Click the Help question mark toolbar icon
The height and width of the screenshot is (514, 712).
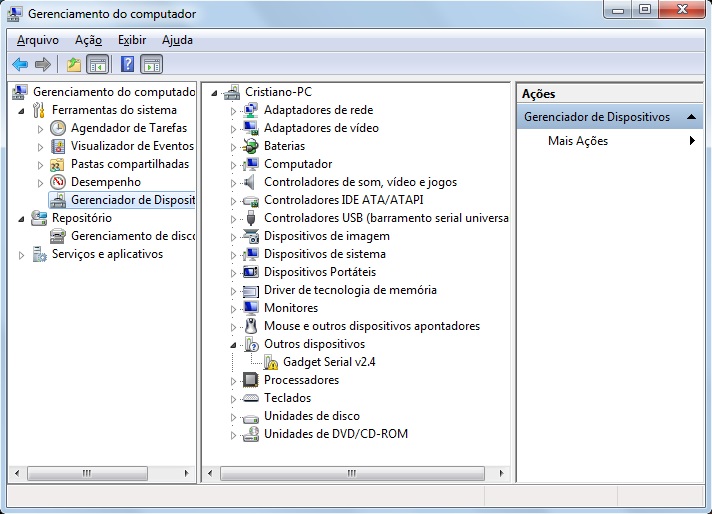pos(127,65)
